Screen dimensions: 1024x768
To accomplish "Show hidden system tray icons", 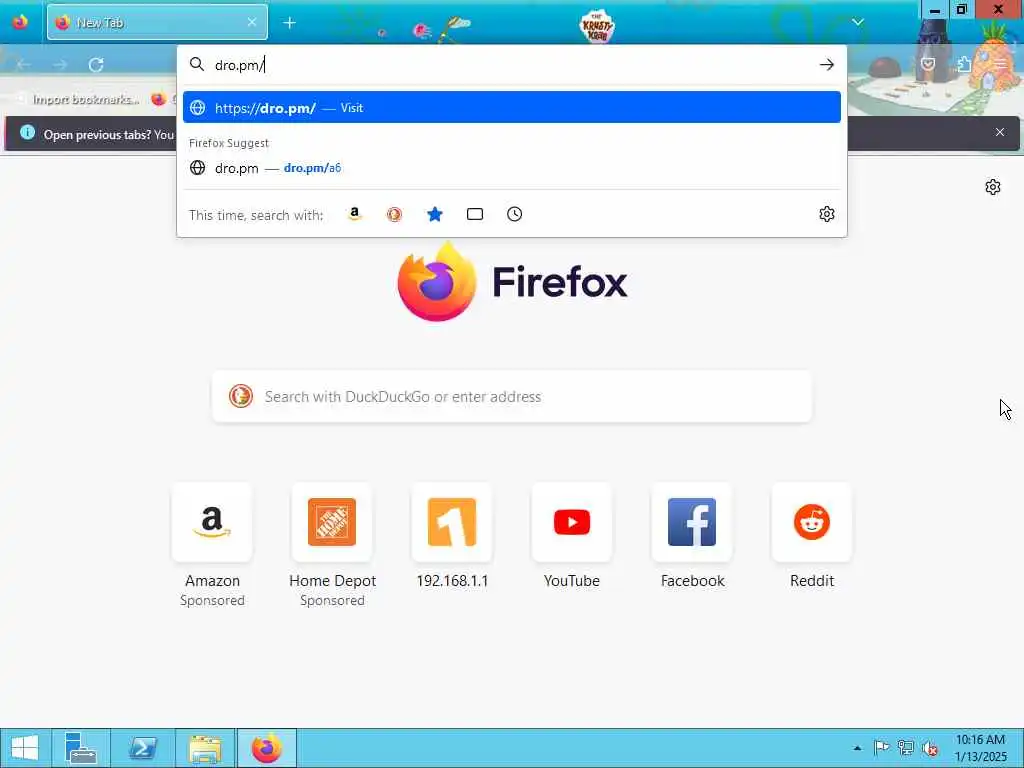I will tap(857, 748).
